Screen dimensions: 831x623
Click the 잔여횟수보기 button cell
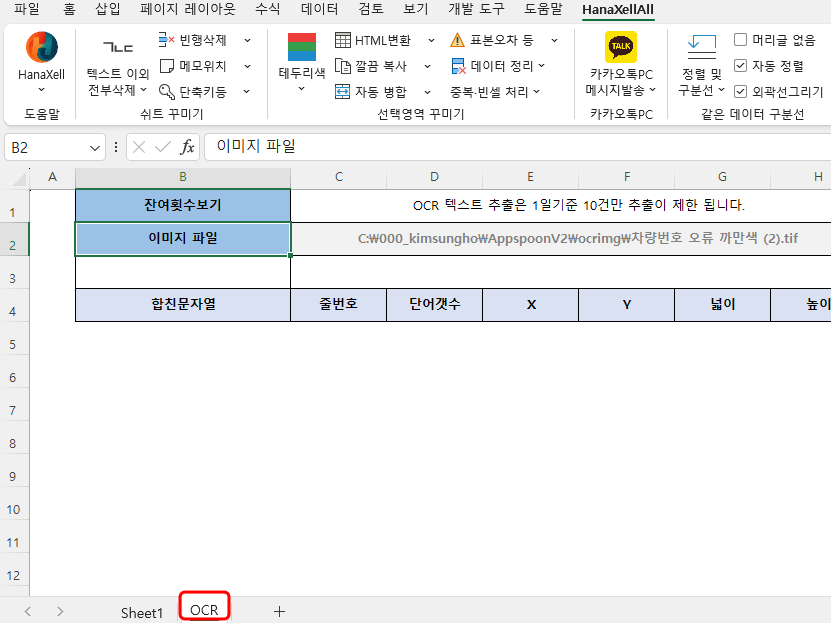tap(183, 206)
